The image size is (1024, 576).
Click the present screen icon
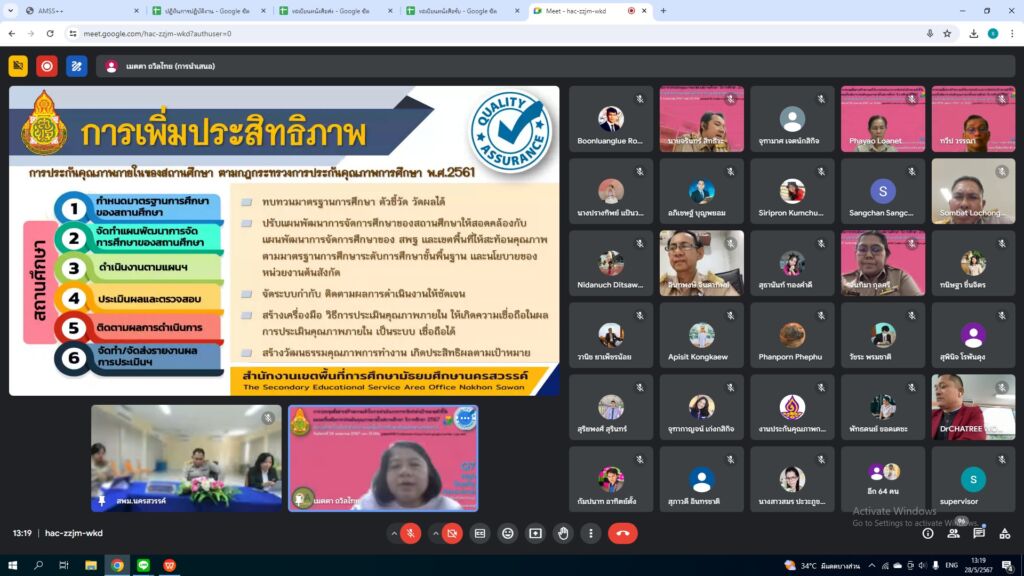535,533
